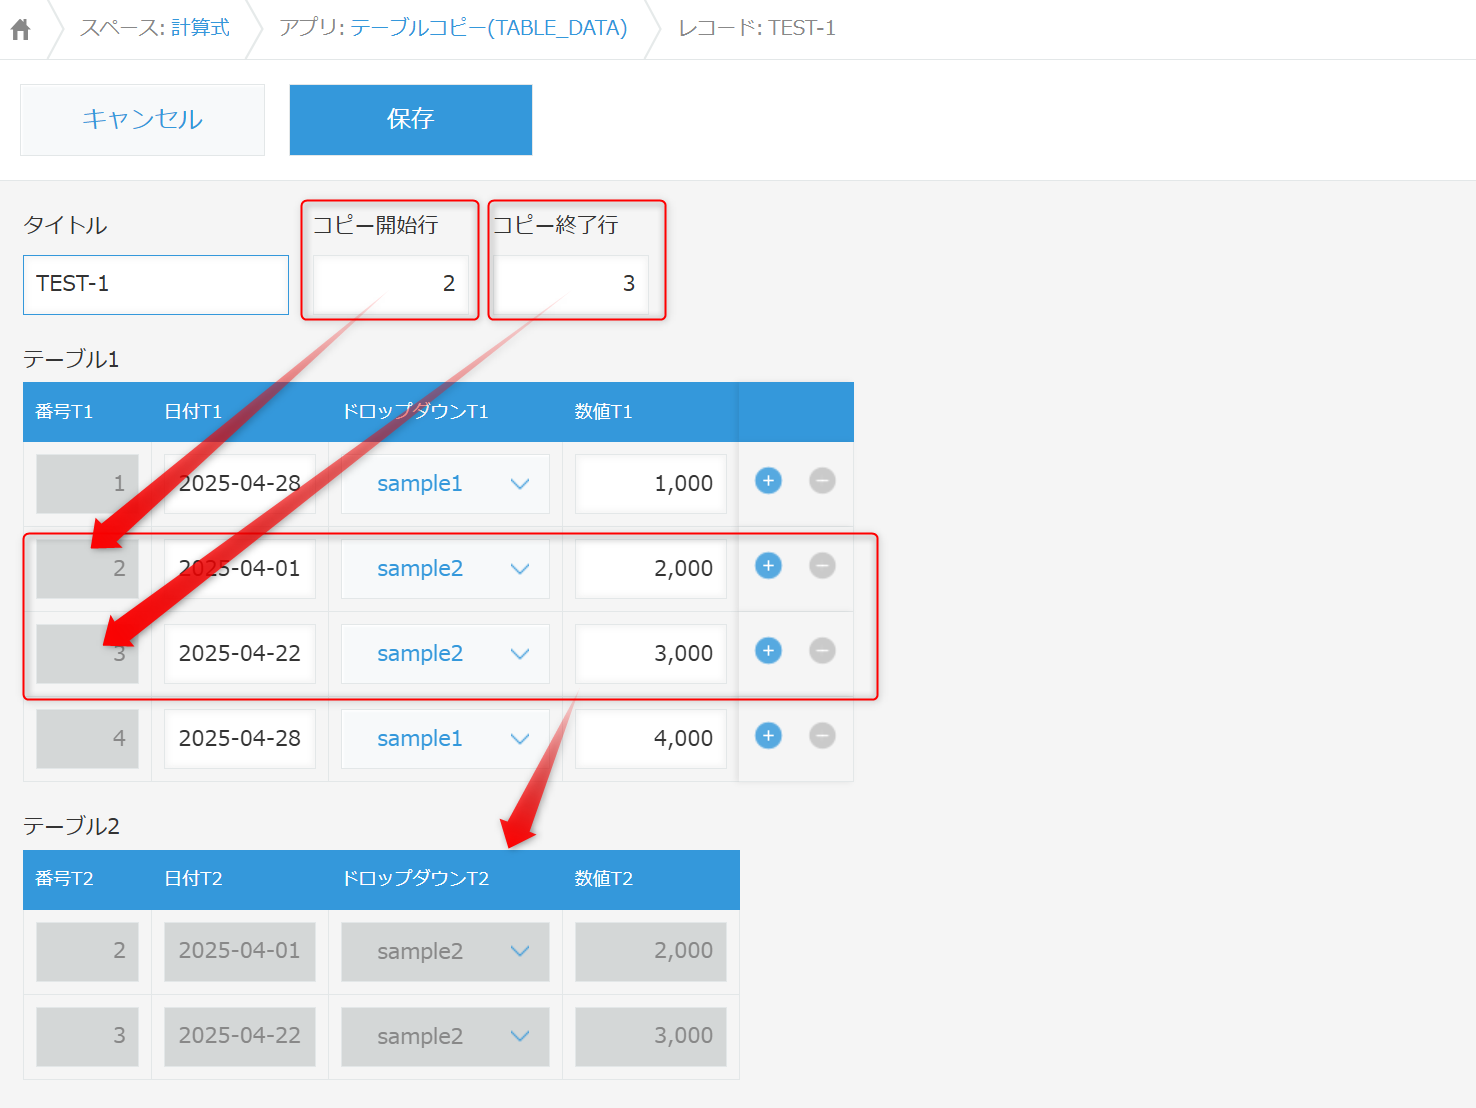Click the キャンセル button
Image resolution: width=1476 pixels, height=1108 pixels.
pos(142,120)
